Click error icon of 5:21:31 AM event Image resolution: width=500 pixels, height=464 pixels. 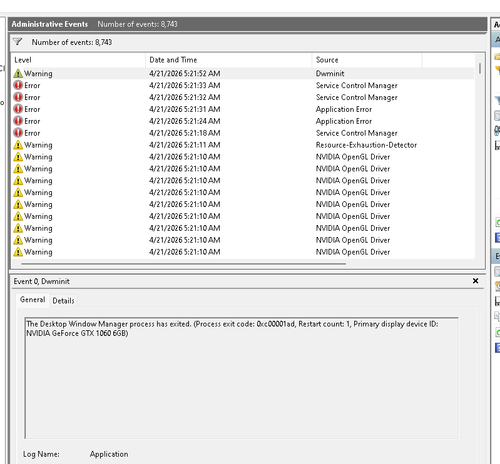click(x=18, y=109)
